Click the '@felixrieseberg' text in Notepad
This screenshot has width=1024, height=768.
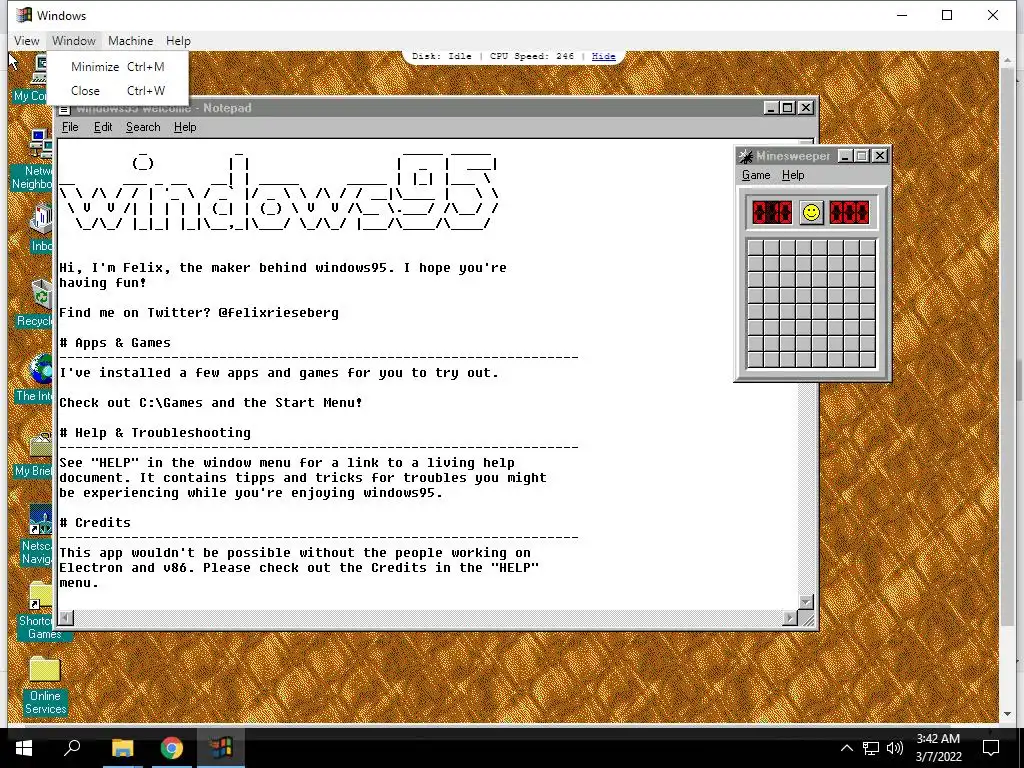(x=279, y=313)
